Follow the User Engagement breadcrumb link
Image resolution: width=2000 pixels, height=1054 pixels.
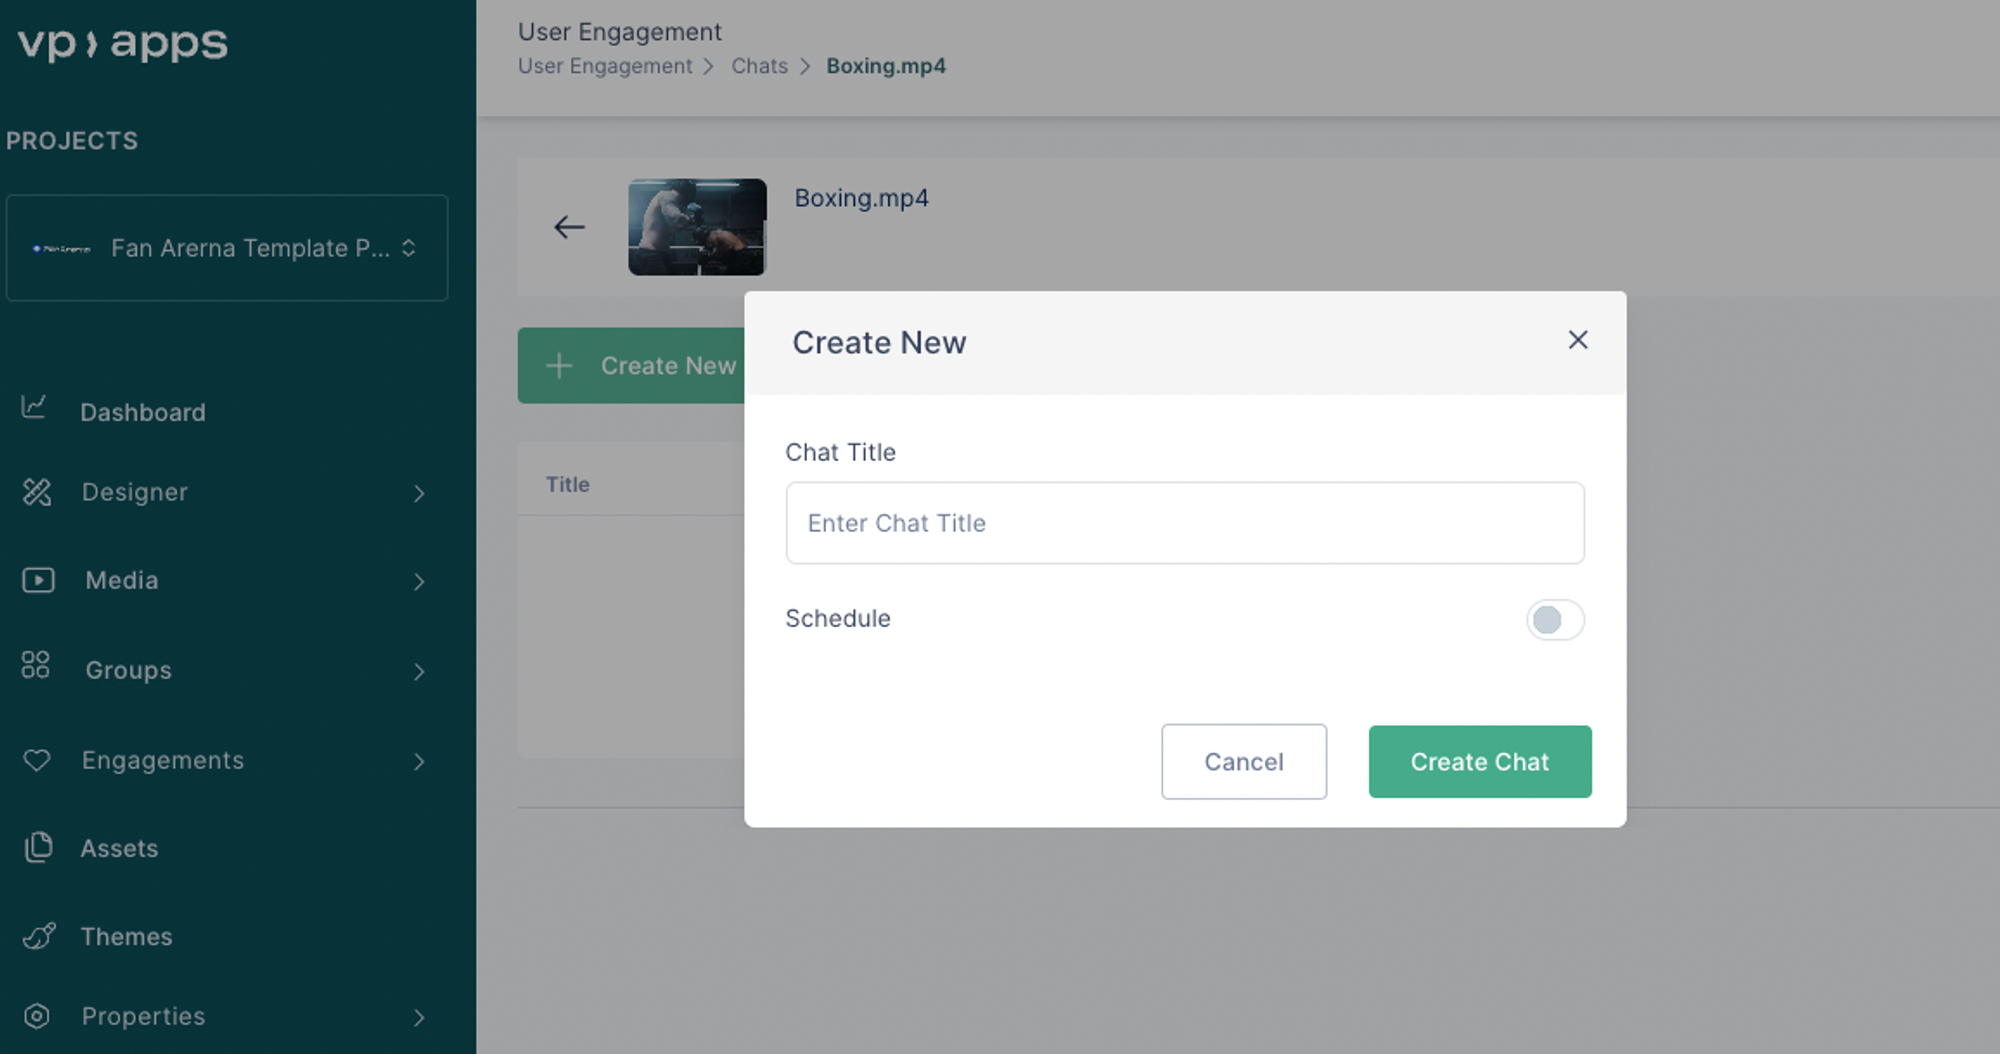click(x=605, y=66)
